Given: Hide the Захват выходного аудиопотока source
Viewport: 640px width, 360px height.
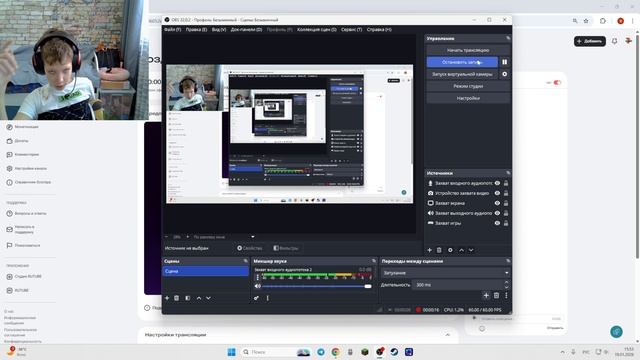Looking at the screenshot, I should pyautogui.click(x=497, y=213).
